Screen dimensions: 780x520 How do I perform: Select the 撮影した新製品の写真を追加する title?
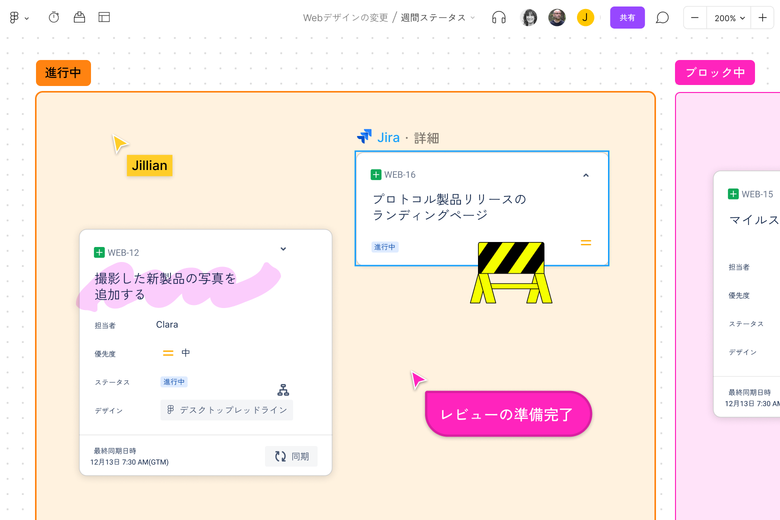click(x=165, y=286)
